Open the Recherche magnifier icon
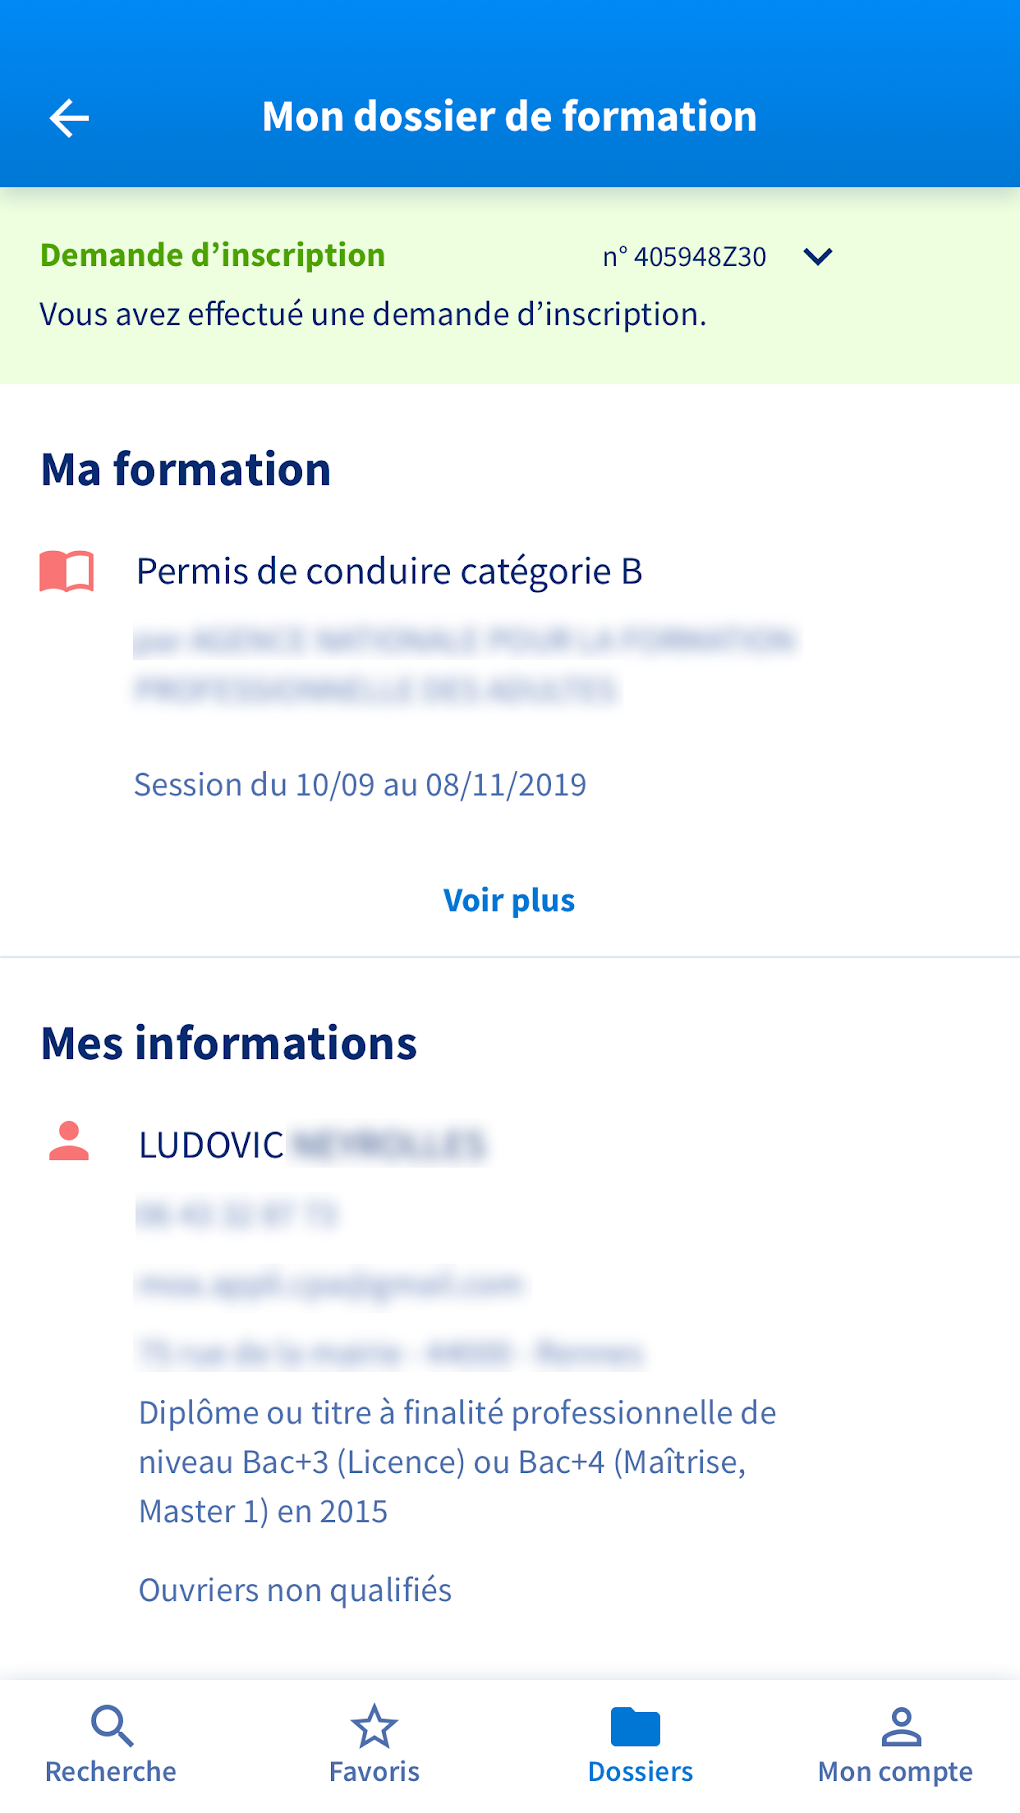 pyautogui.click(x=111, y=1726)
